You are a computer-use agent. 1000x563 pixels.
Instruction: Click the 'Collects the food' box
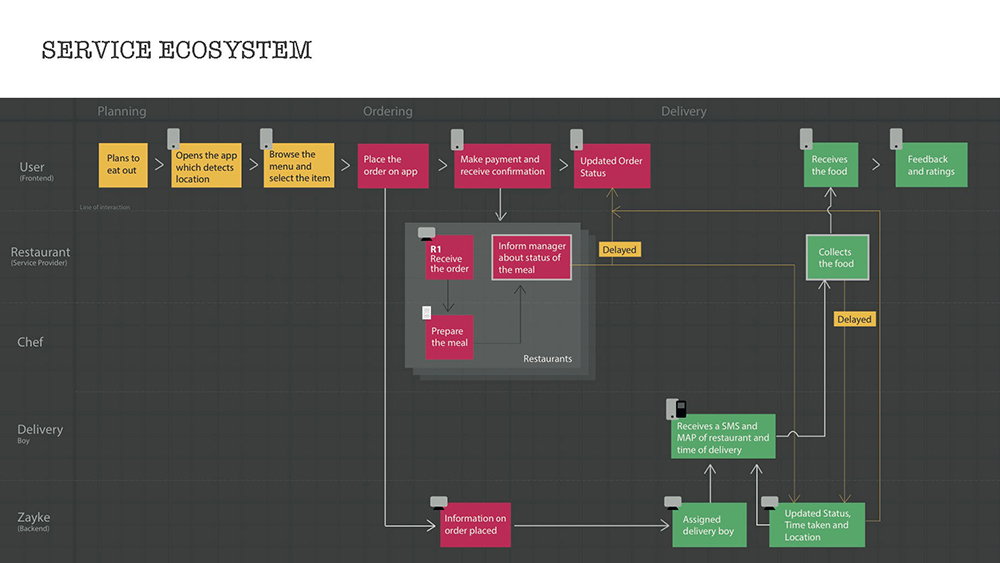tap(837, 258)
